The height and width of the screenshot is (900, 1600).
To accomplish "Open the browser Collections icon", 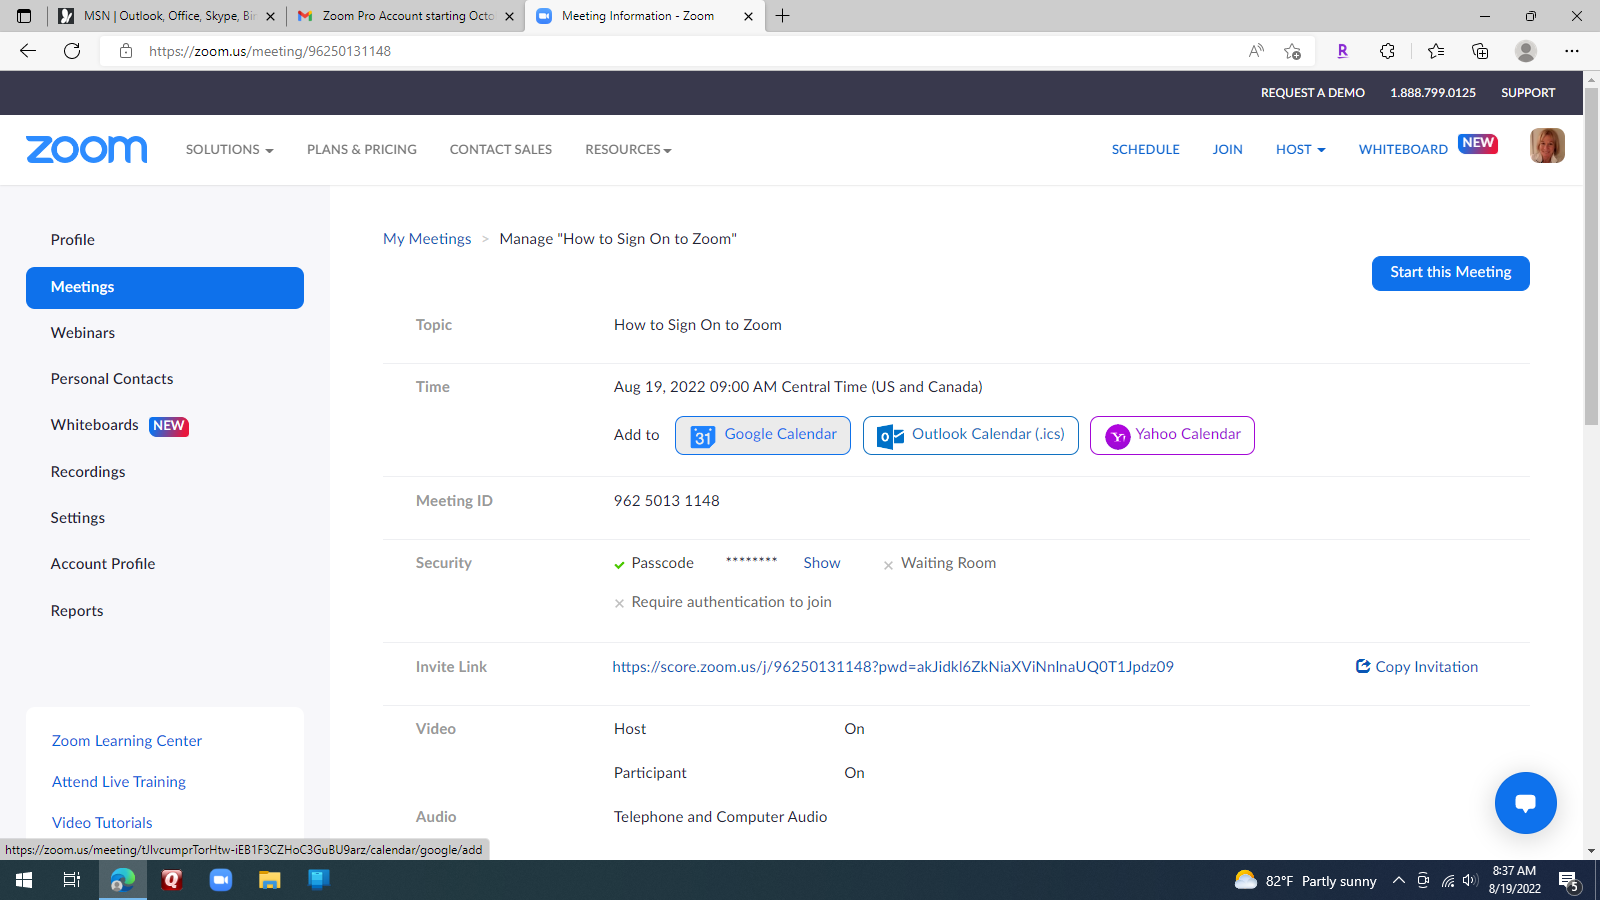I will point(1480,51).
